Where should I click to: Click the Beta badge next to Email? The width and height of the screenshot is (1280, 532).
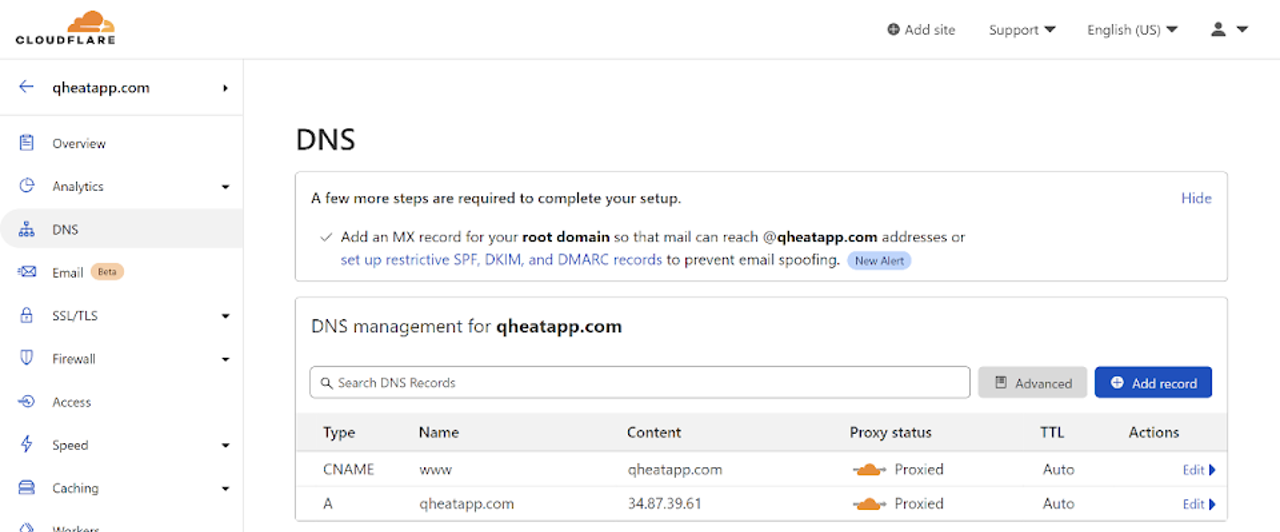pyautogui.click(x=107, y=272)
